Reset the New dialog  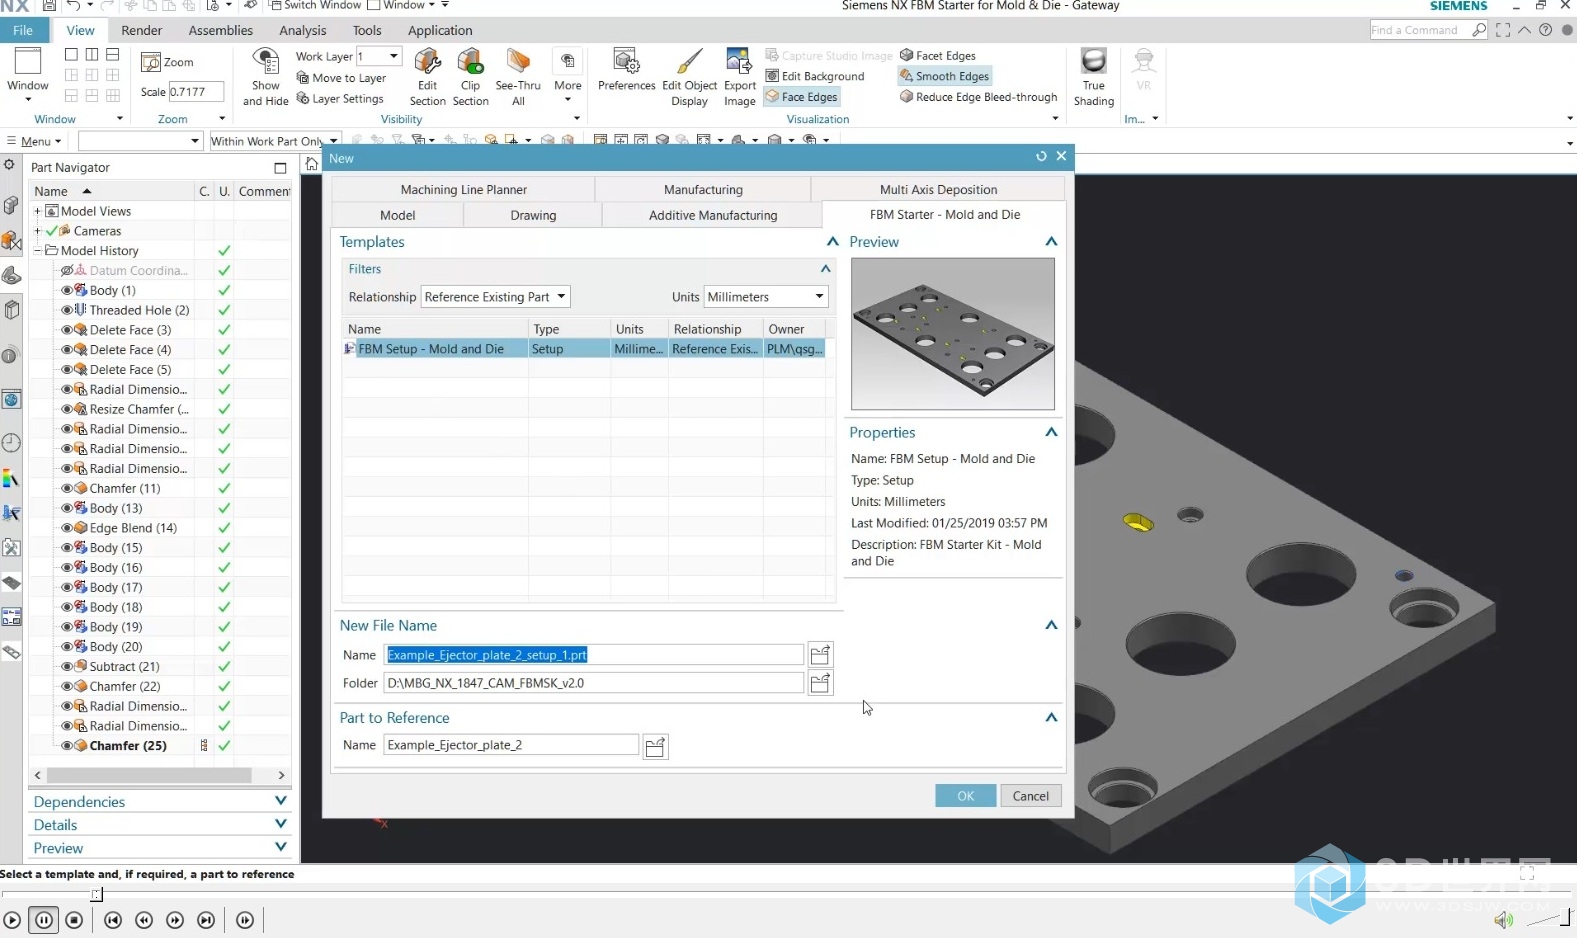pos(1041,156)
